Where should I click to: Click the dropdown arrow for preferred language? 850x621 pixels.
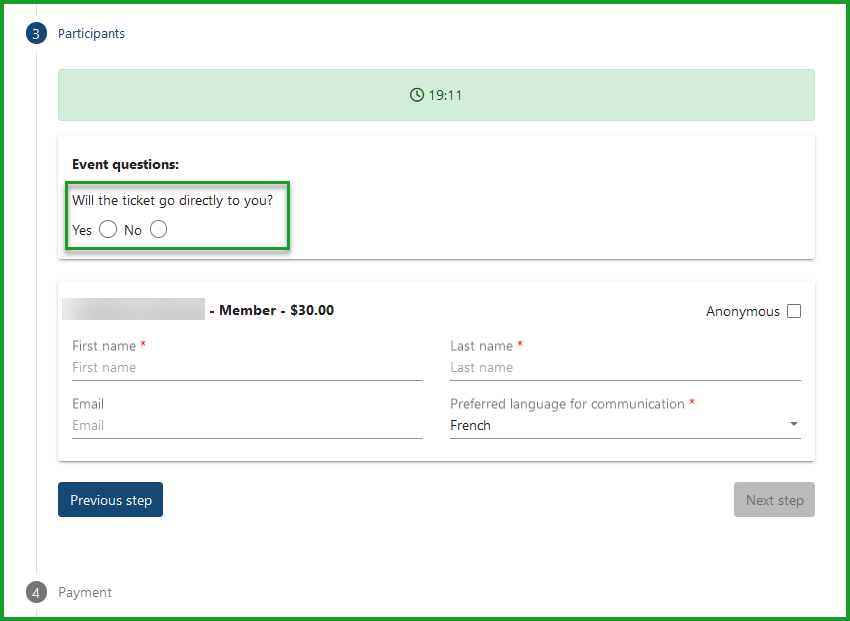pyautogui.click(x=794, y=424)
